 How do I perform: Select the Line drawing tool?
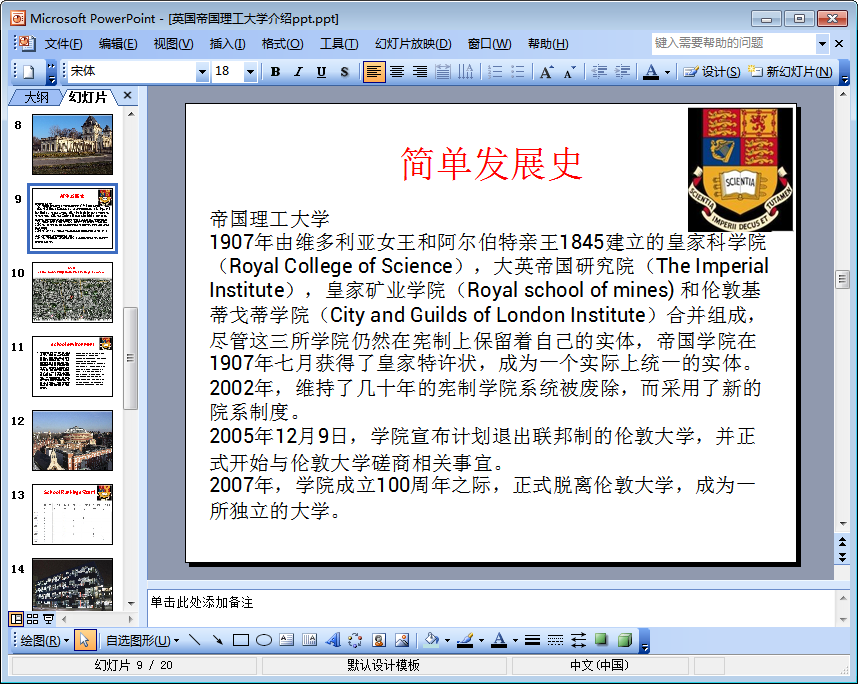[195, 640]
